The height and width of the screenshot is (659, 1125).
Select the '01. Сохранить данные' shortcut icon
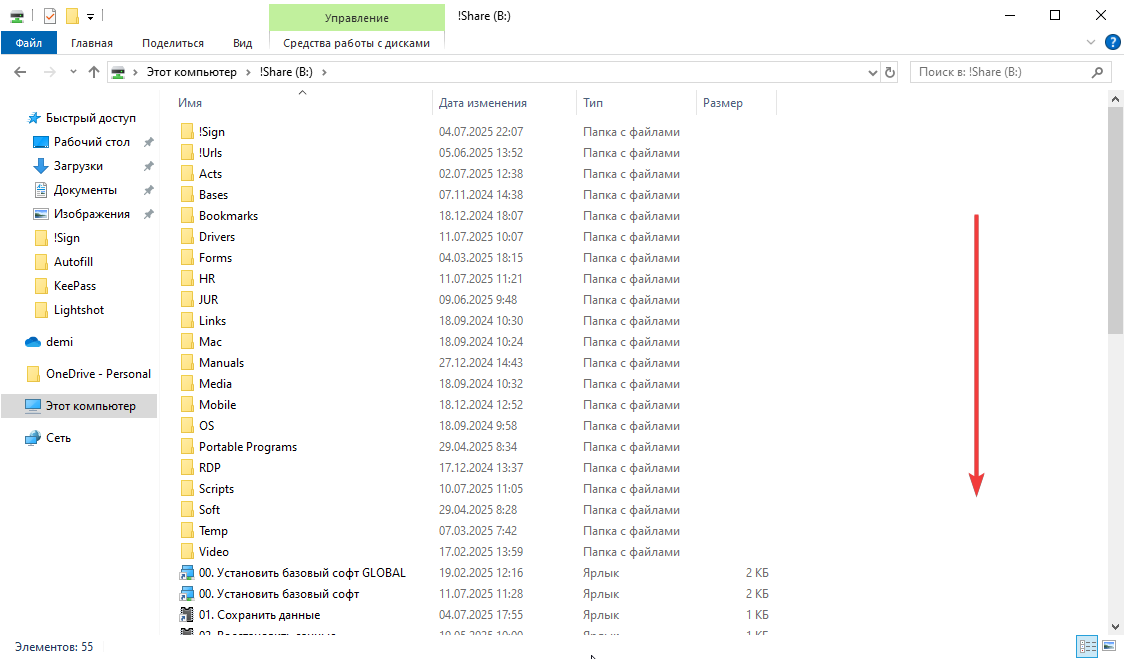tap(186, 615)
